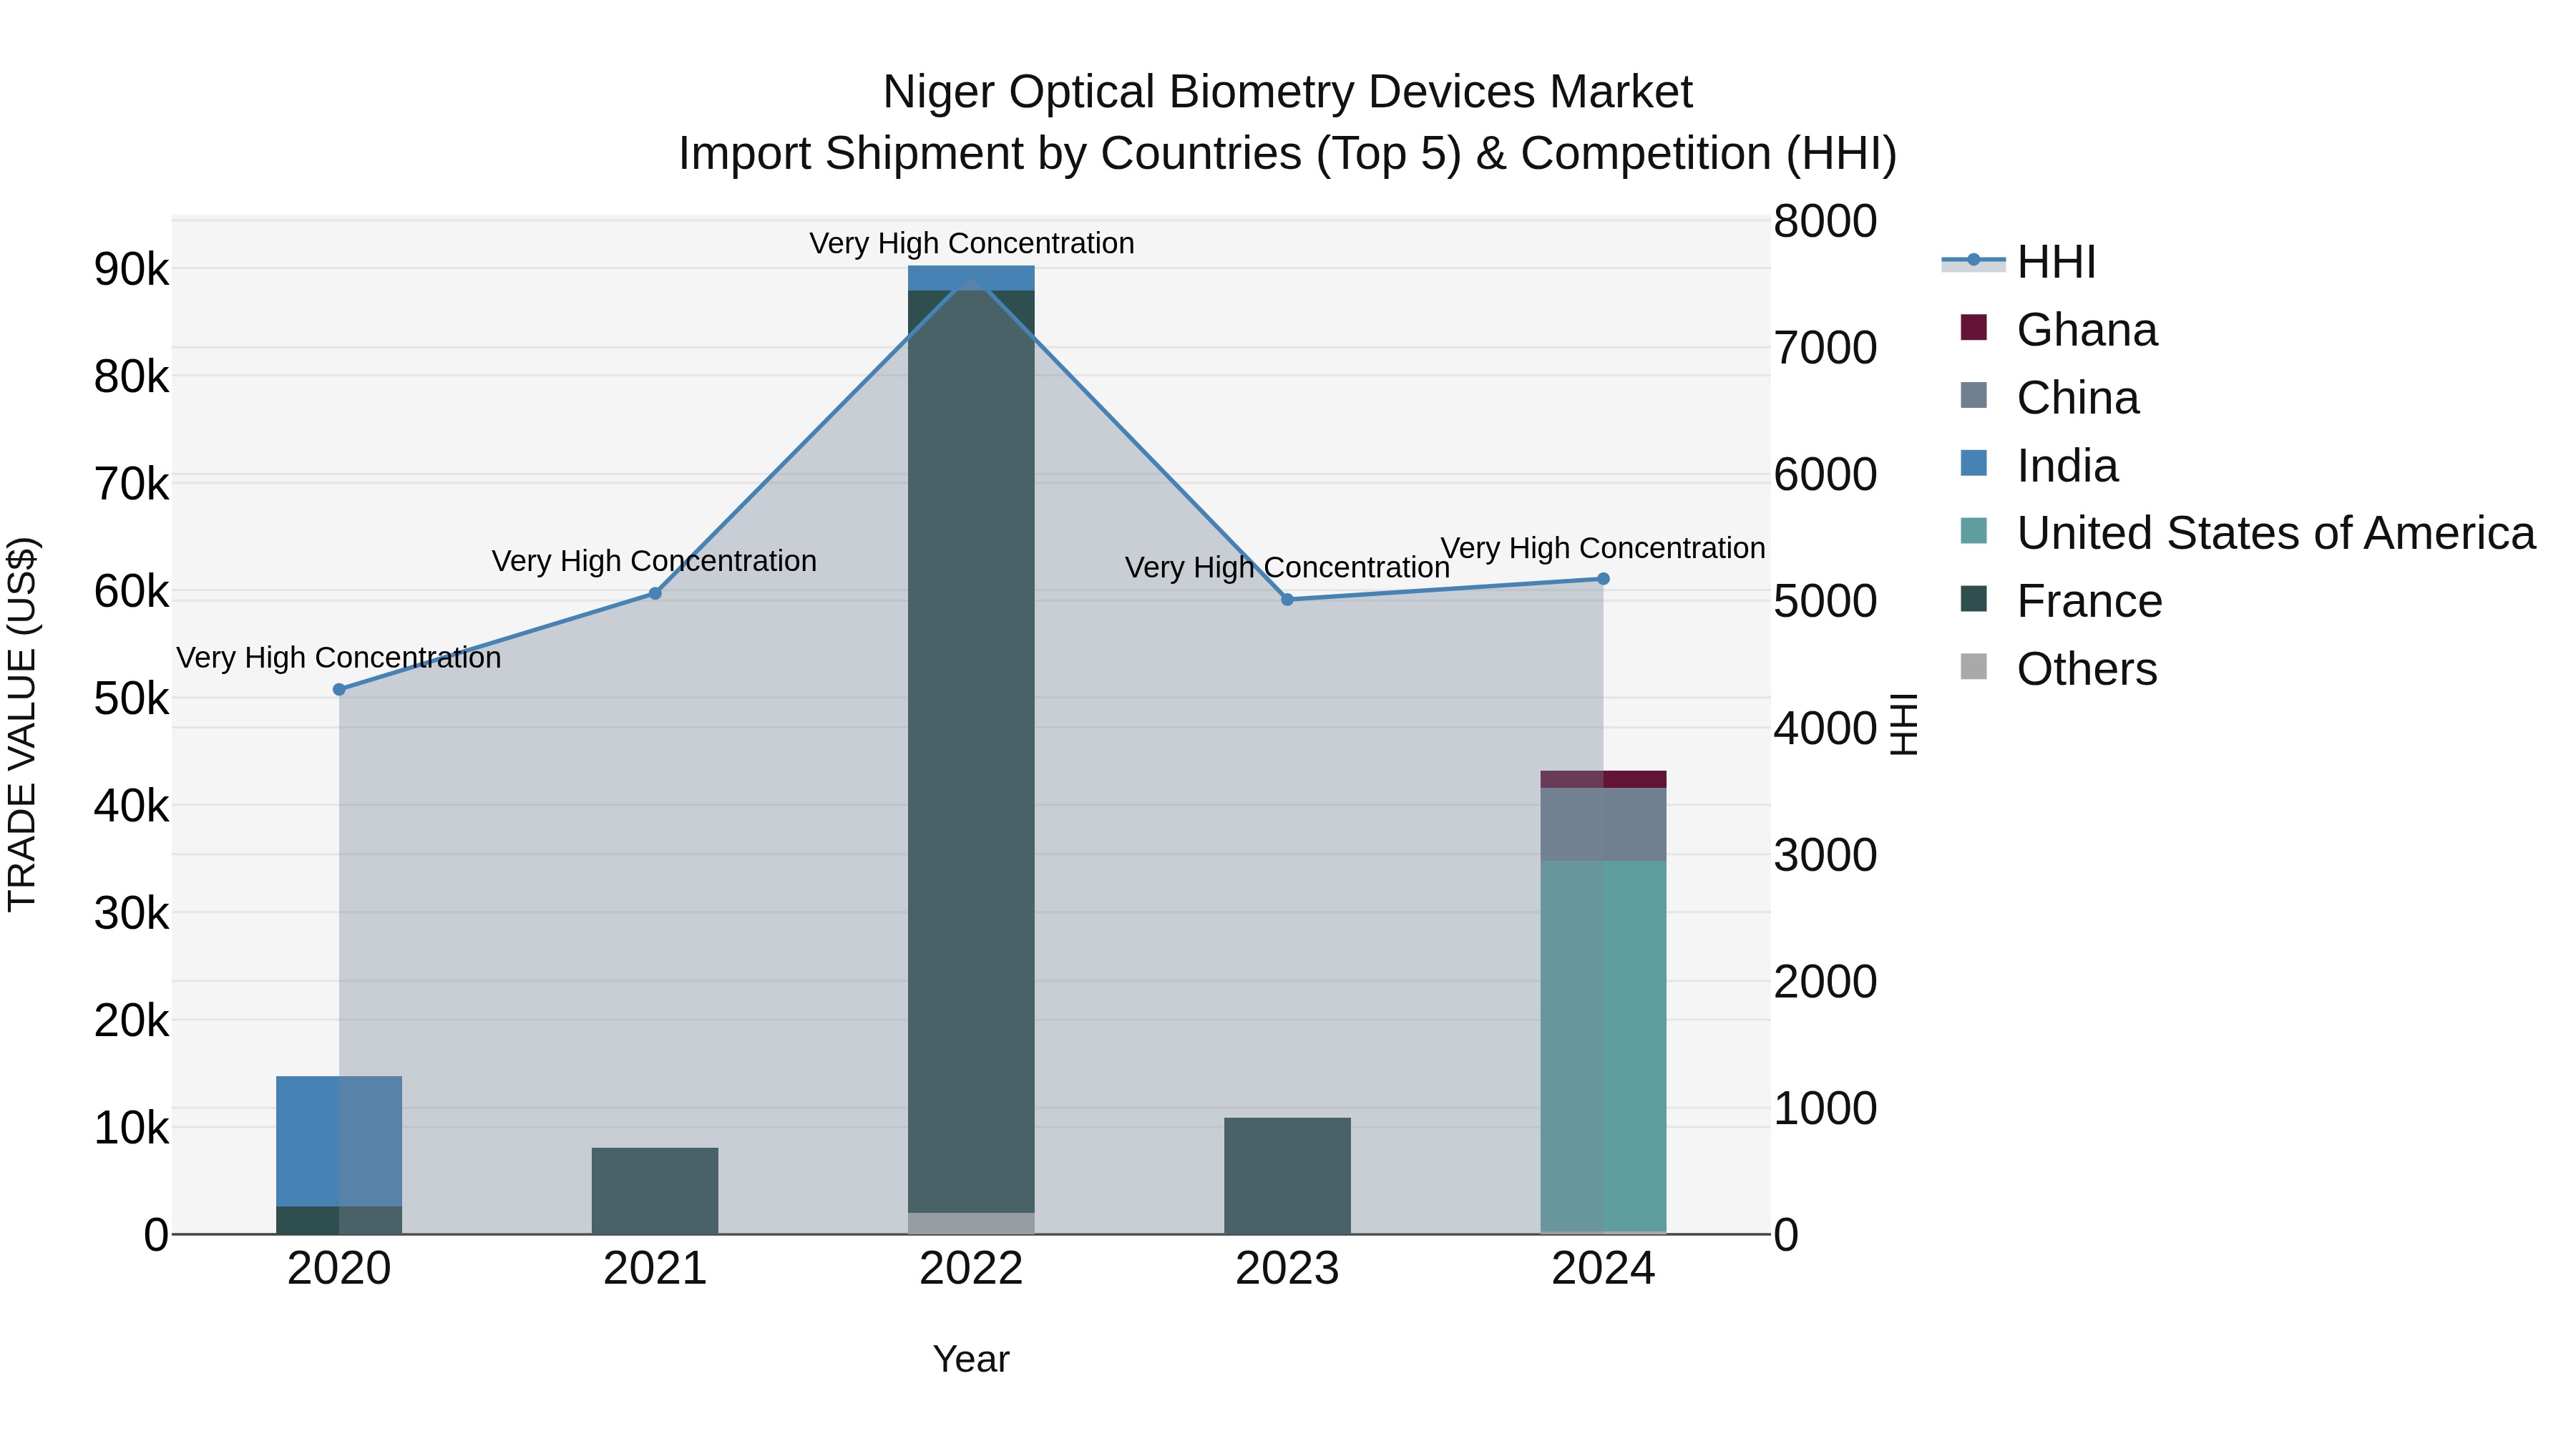Click the 2023 France bar
This screenshot has width=2576, height=1449.
click(1287, 1175)
